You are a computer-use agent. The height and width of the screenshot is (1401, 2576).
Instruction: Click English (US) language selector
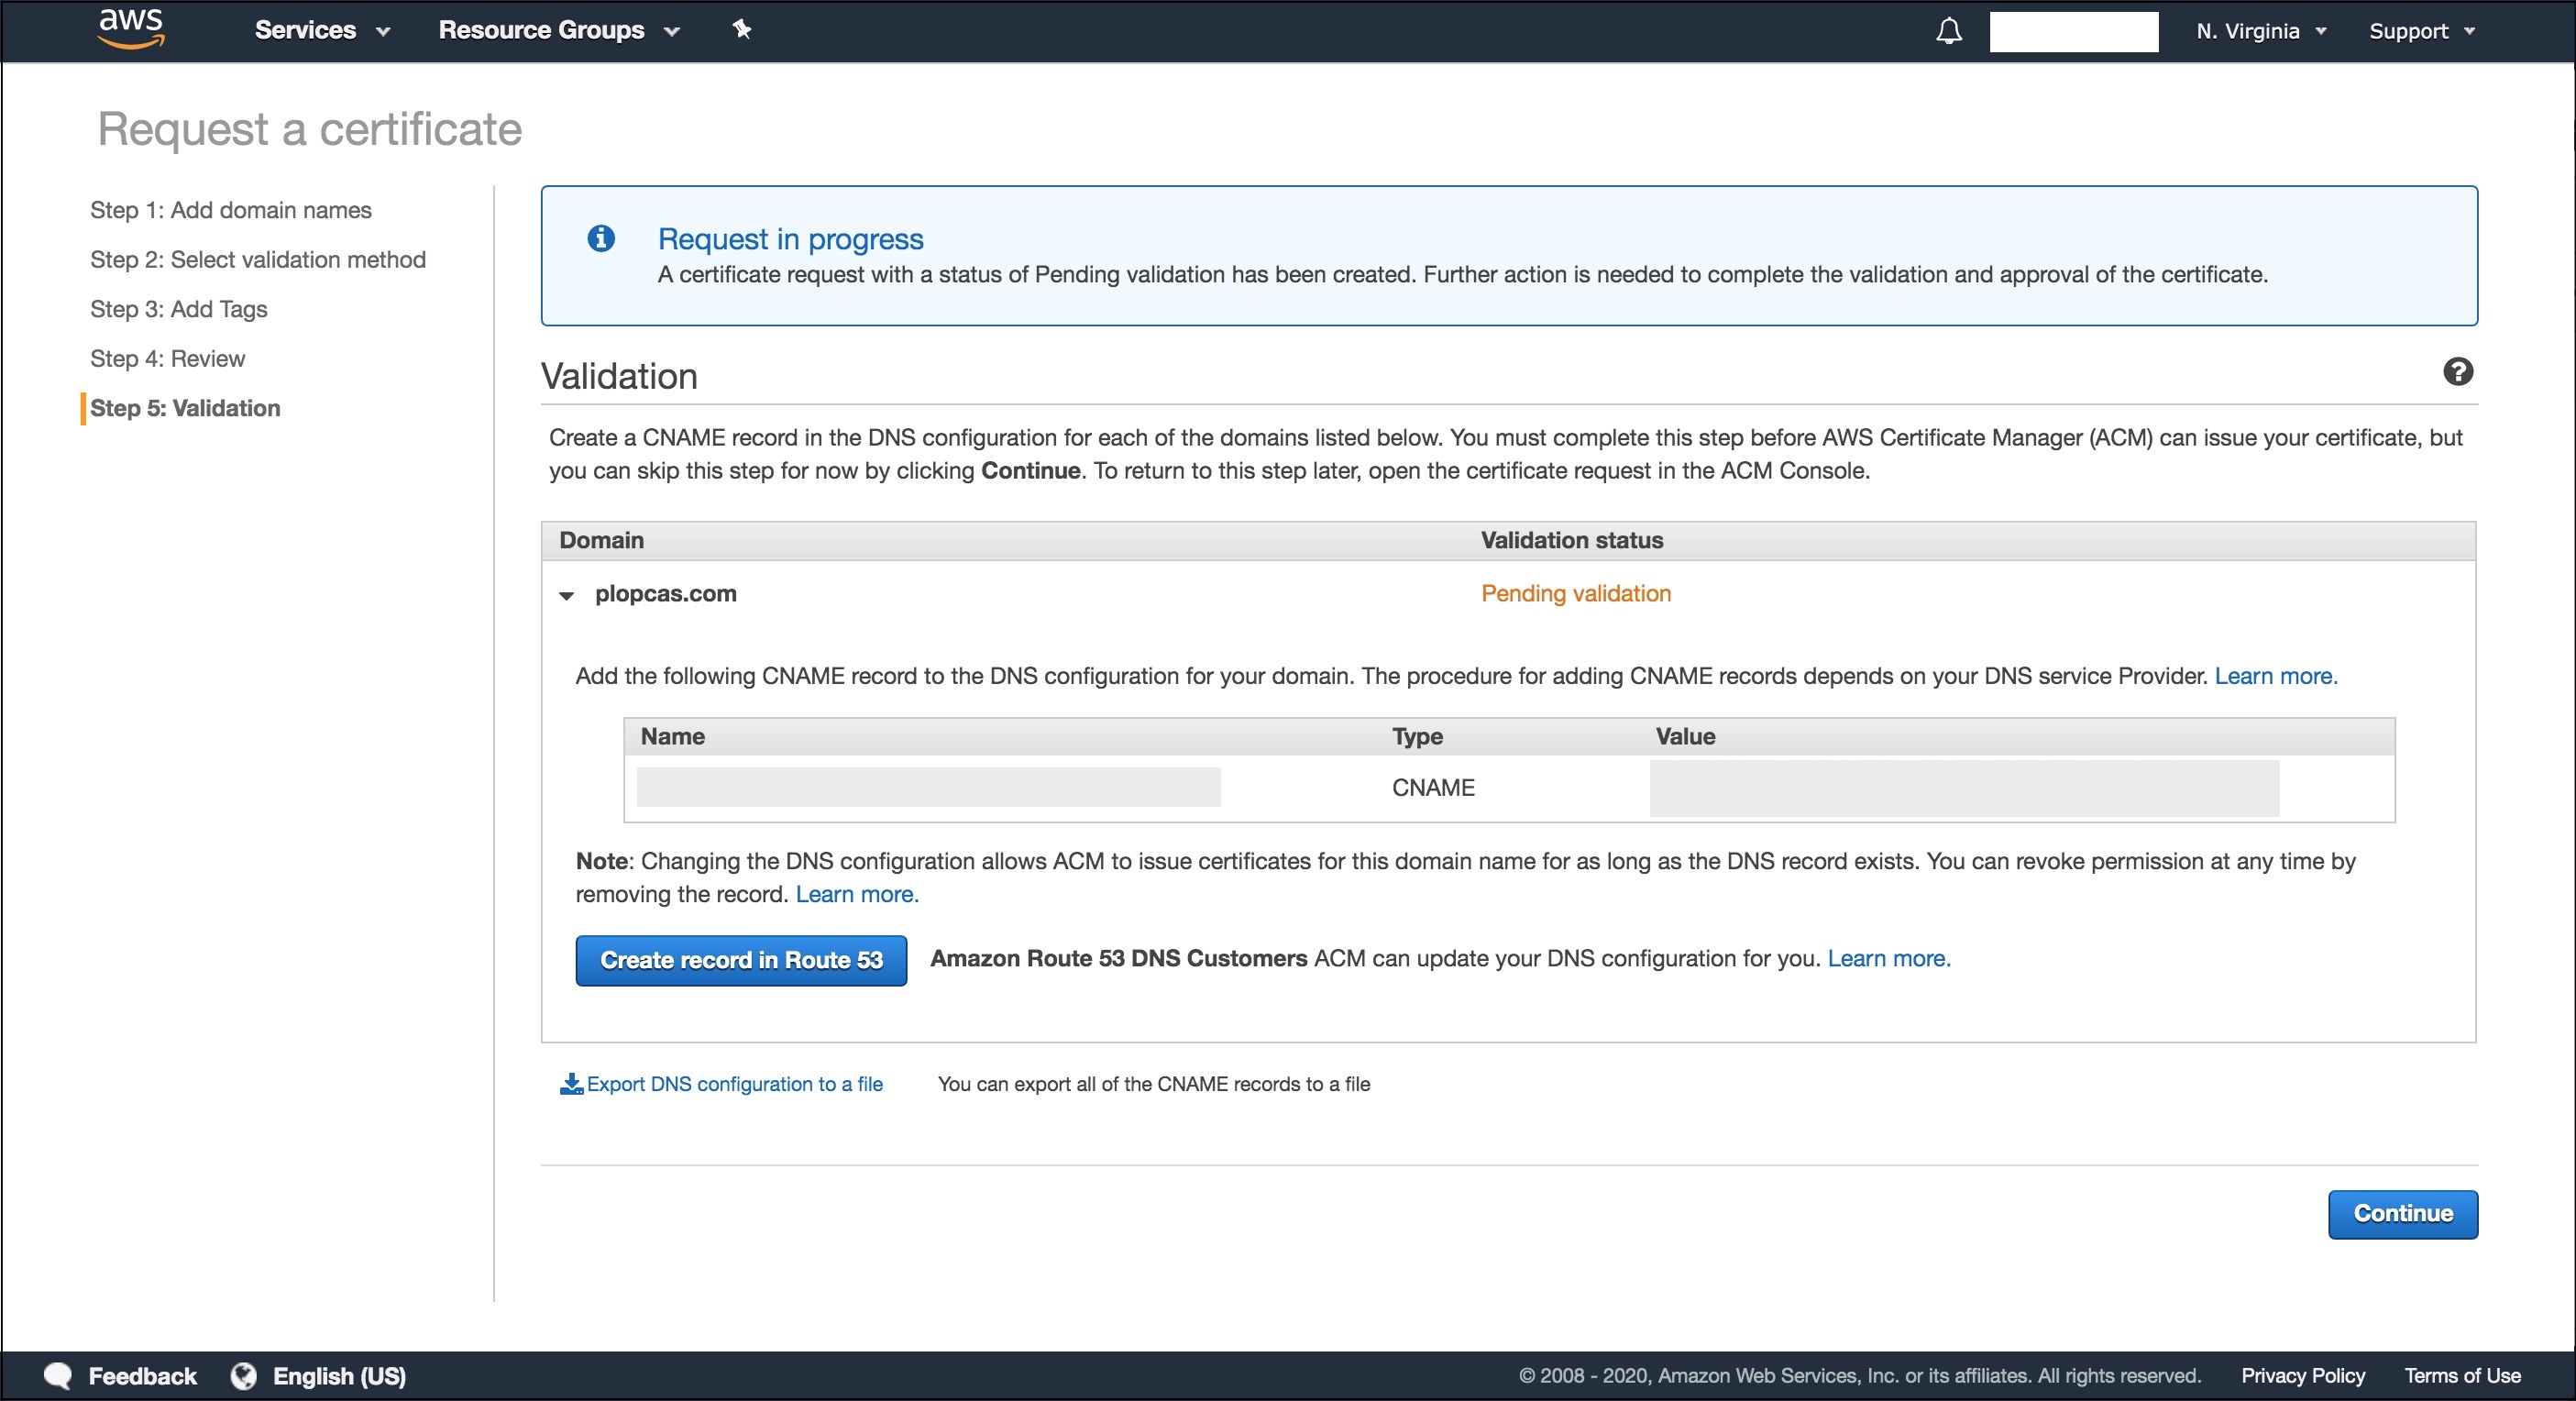click(x=339, y=1375)
